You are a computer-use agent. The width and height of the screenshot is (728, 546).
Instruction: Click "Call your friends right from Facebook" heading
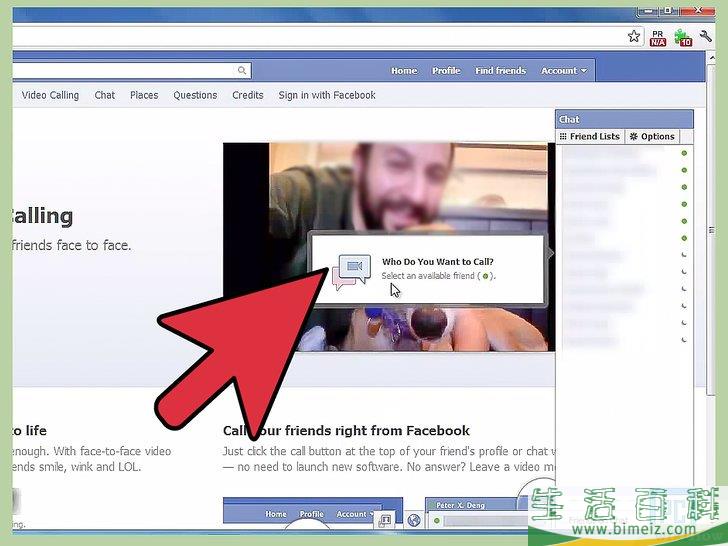coord(346,430)
